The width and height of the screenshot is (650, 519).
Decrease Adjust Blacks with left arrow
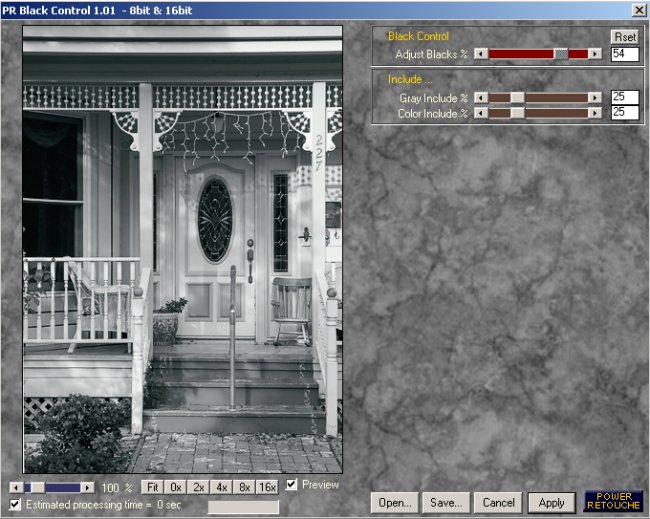point(481,54)
